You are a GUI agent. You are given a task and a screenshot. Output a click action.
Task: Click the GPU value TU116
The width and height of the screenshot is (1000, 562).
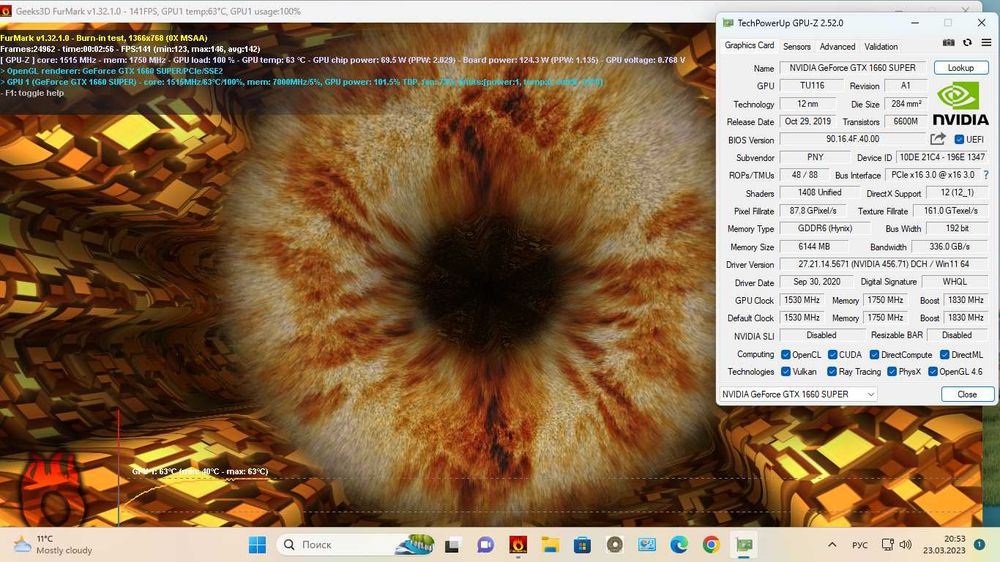pos(811,85)
